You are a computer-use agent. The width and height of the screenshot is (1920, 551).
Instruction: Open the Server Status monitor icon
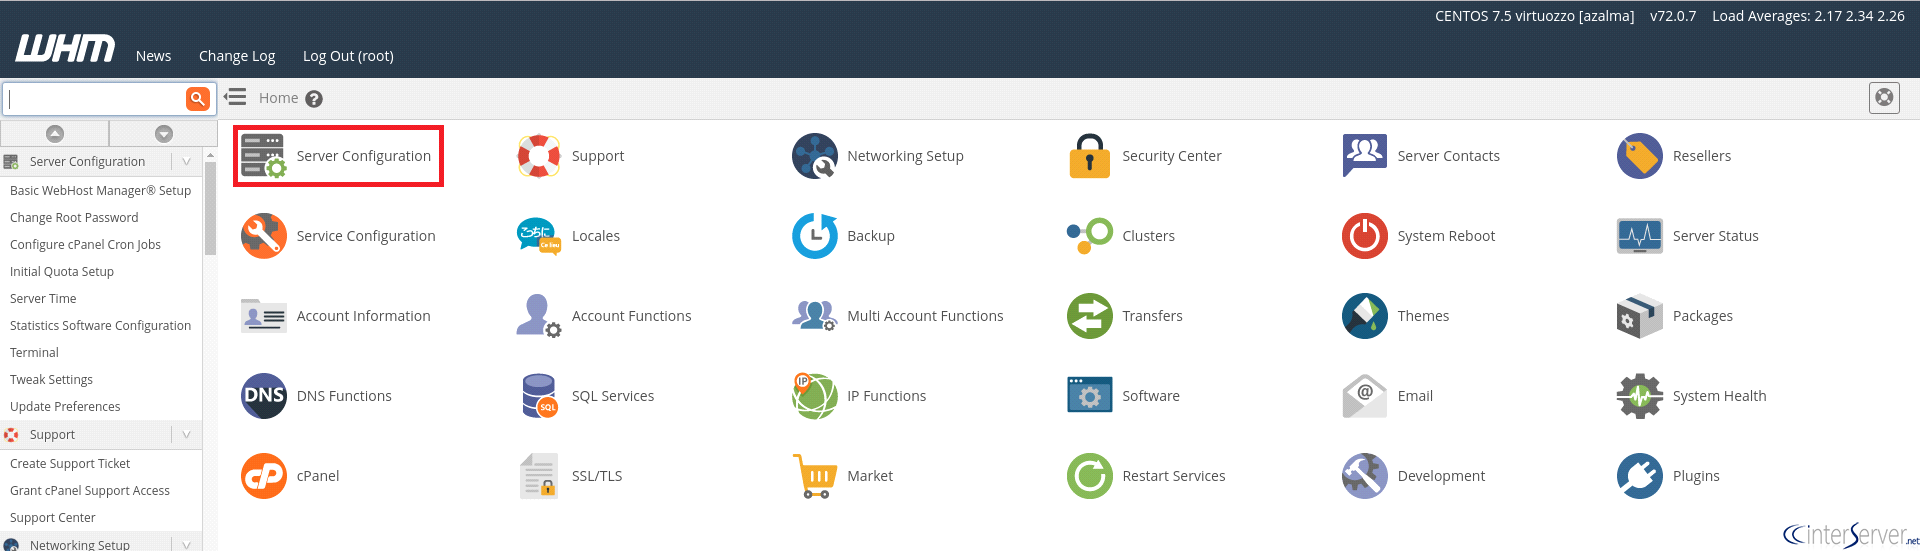point(1640,236)
